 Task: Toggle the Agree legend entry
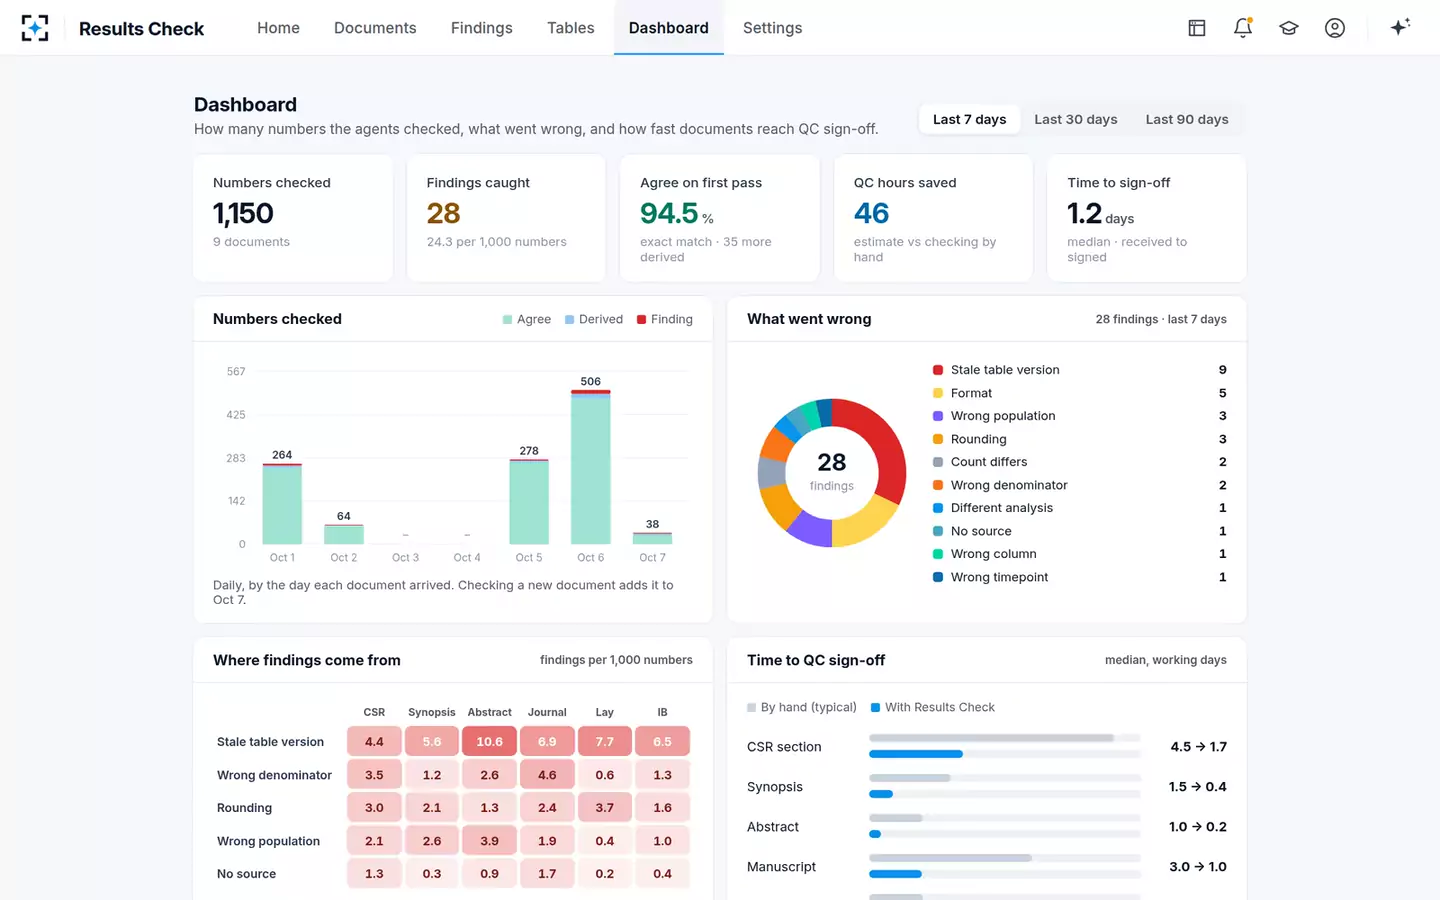click(527, 319)
